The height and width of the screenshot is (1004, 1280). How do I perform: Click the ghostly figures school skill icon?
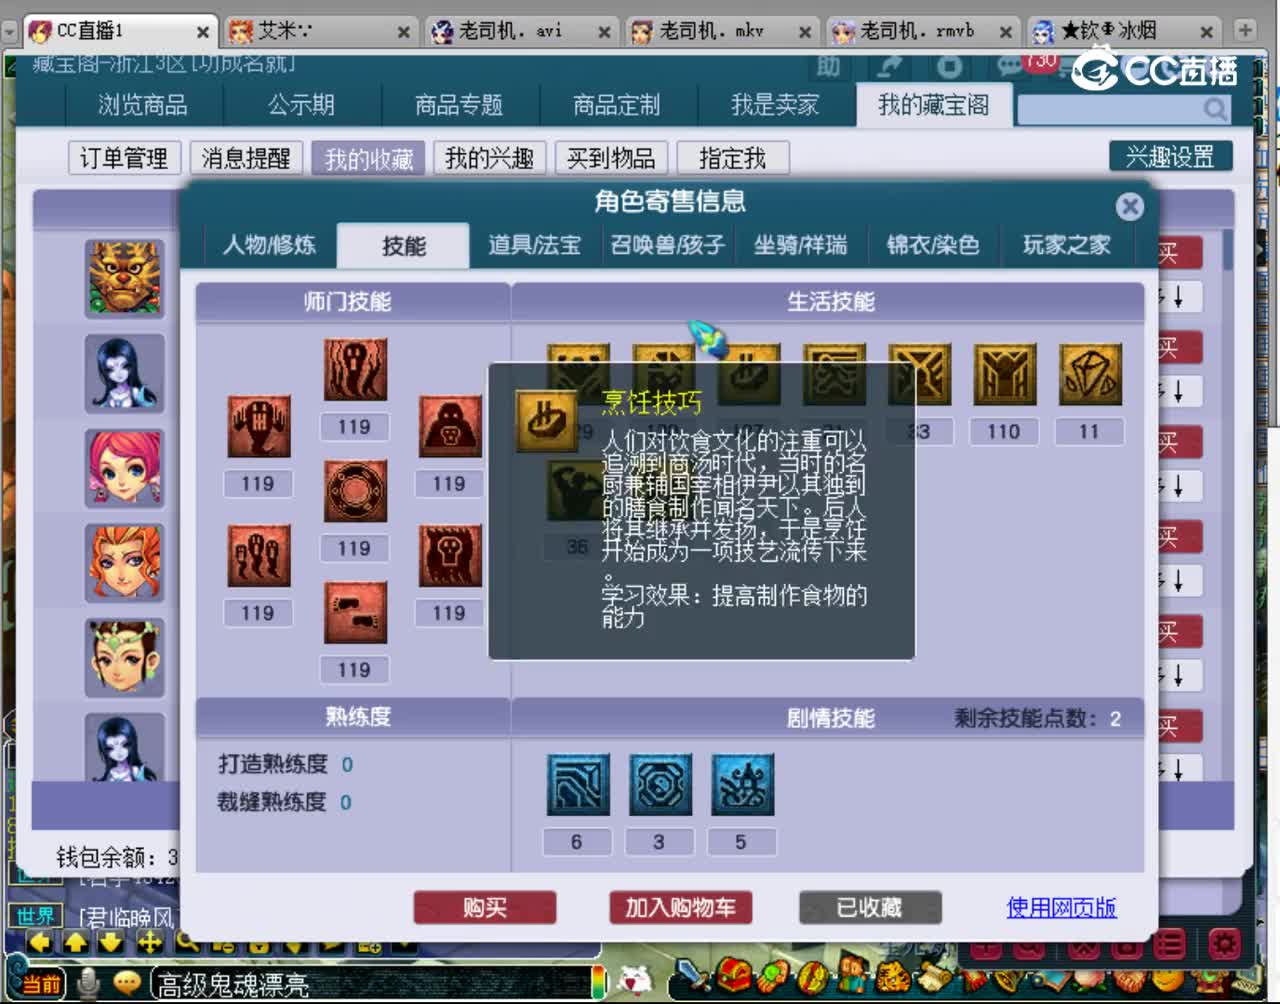point(355,369)
